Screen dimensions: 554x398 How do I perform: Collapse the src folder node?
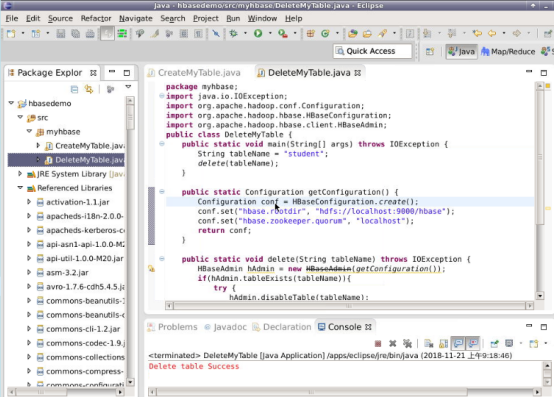point(20,117)
